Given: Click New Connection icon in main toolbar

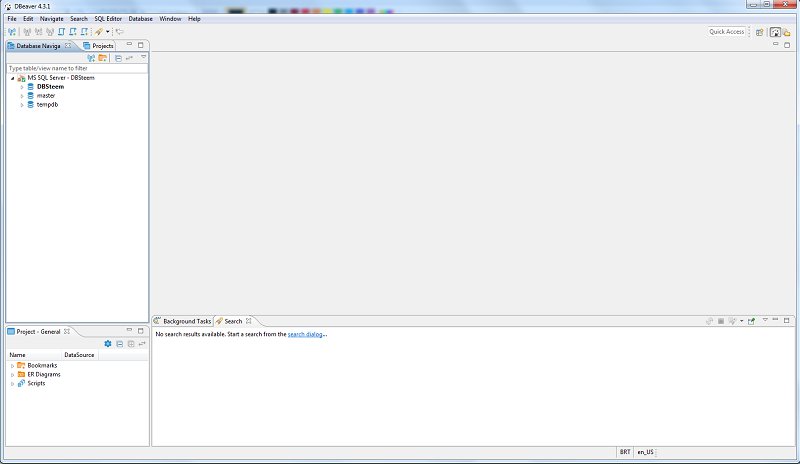Looking at the screenshot, I should [12, 32].
